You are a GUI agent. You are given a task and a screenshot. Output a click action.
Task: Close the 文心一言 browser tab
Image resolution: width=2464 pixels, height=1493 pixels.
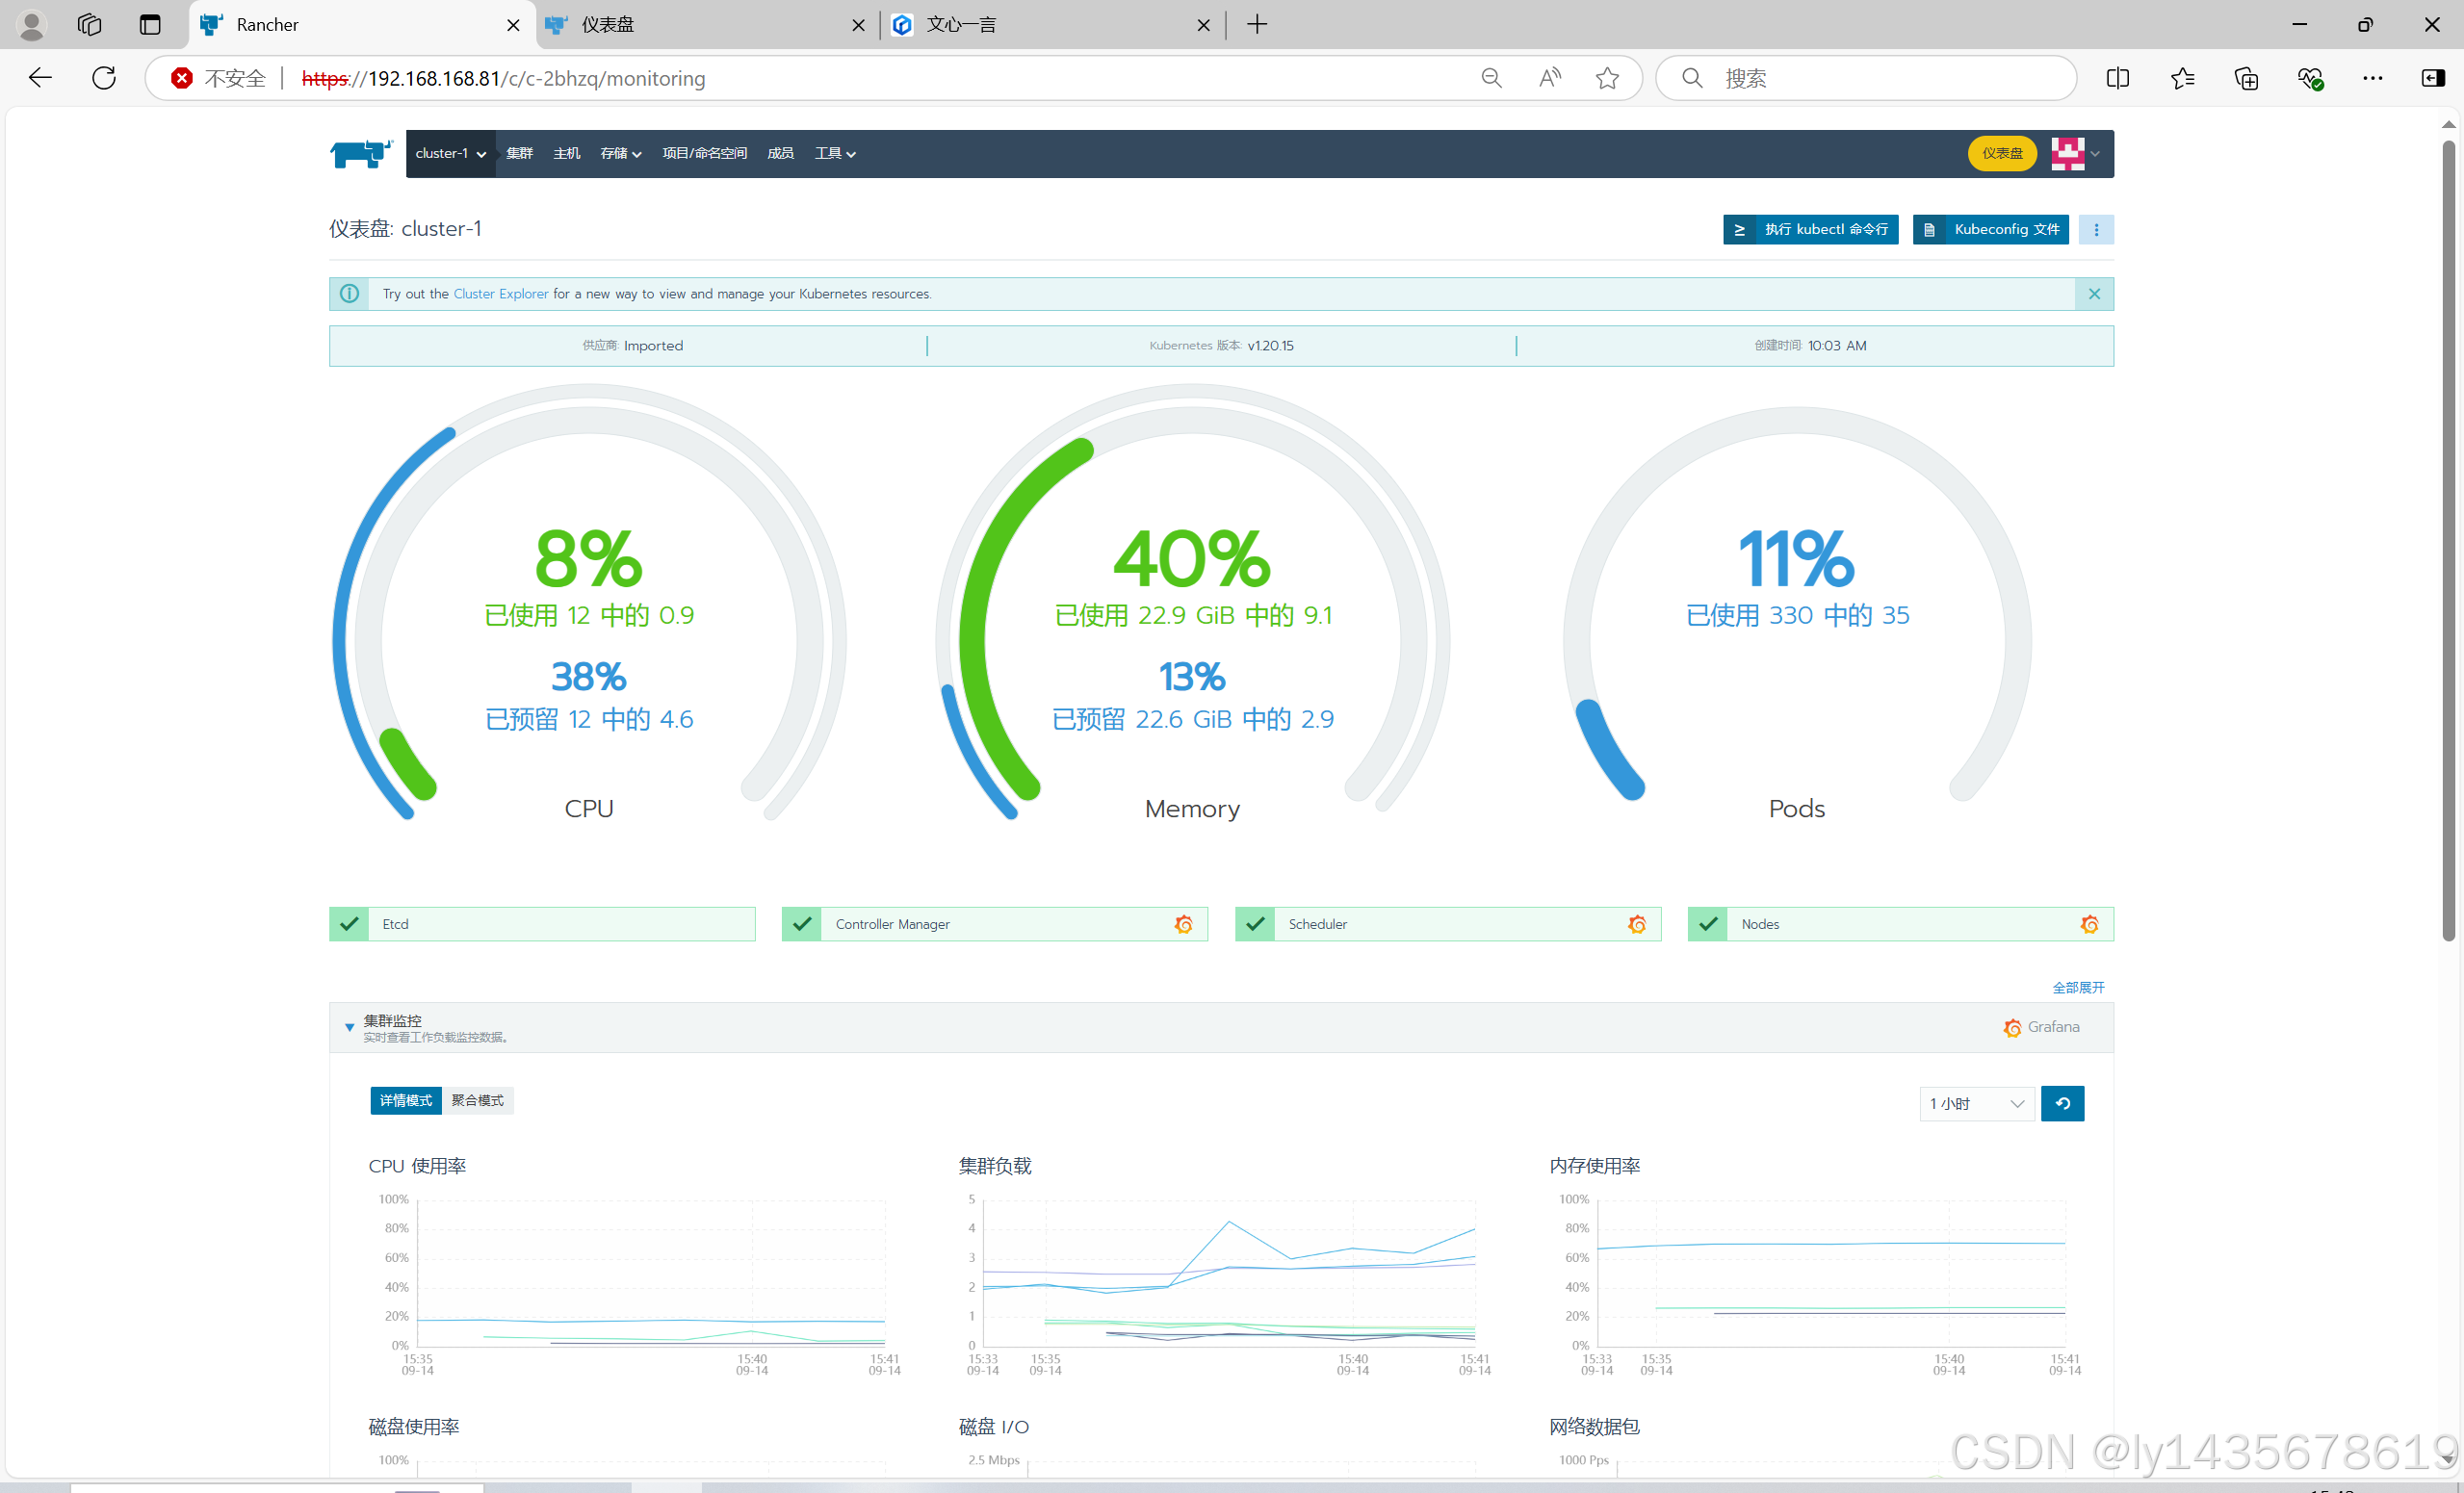pyautogui.click(x=1204, y=25)
